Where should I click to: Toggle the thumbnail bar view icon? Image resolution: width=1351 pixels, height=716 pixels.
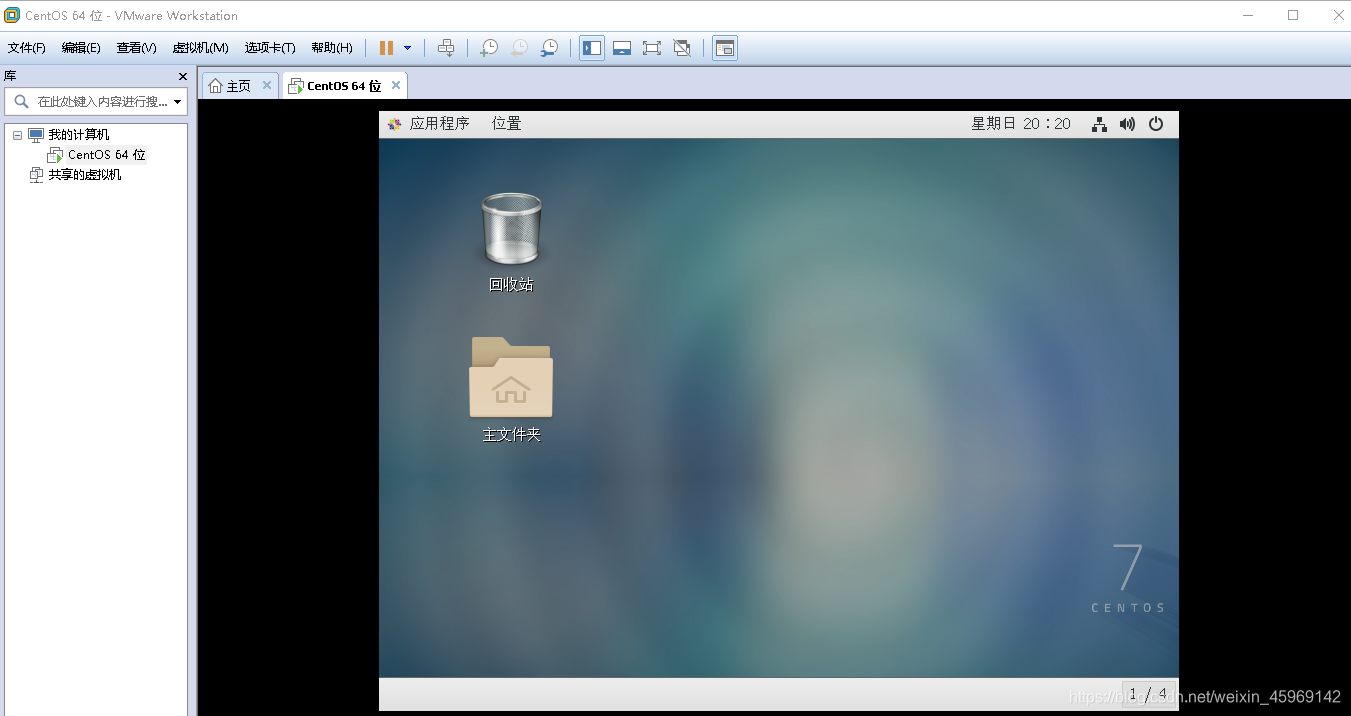[x=622, y=48]
